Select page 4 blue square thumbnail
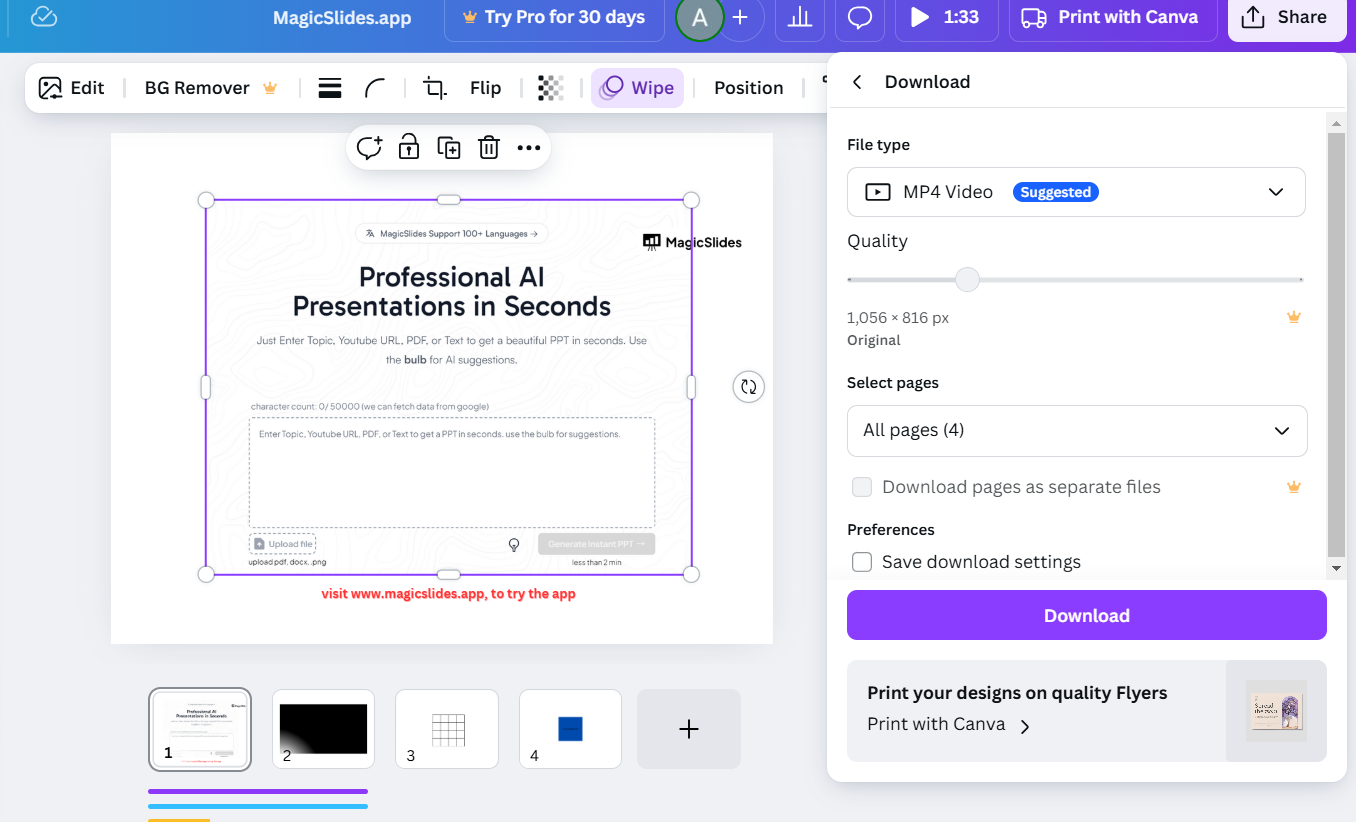The height and width of the screenshot is (822, 1356). pyautogui.click(x=570, y=729)
